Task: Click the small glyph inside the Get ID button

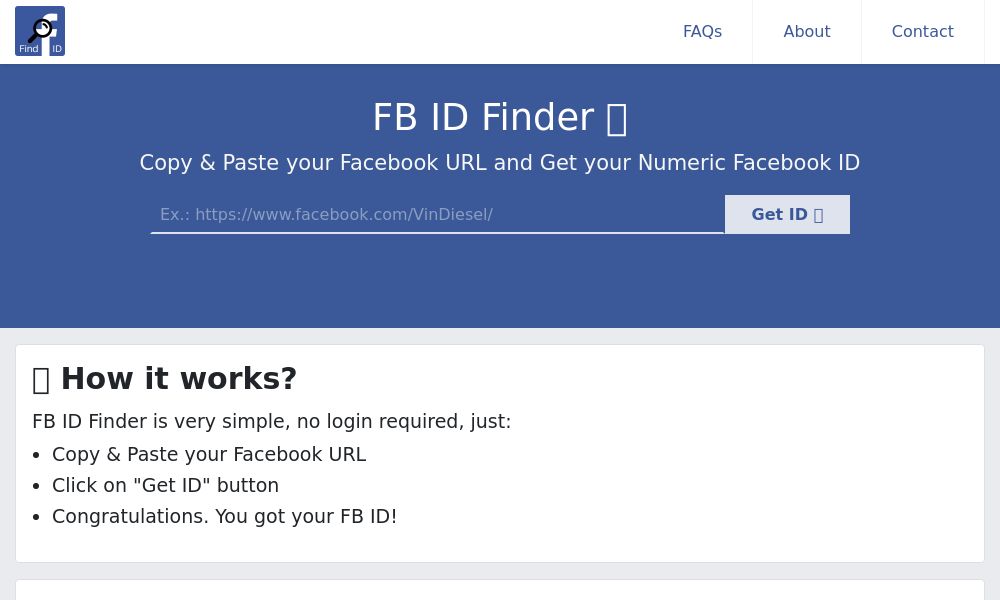Action: point(817,214)
